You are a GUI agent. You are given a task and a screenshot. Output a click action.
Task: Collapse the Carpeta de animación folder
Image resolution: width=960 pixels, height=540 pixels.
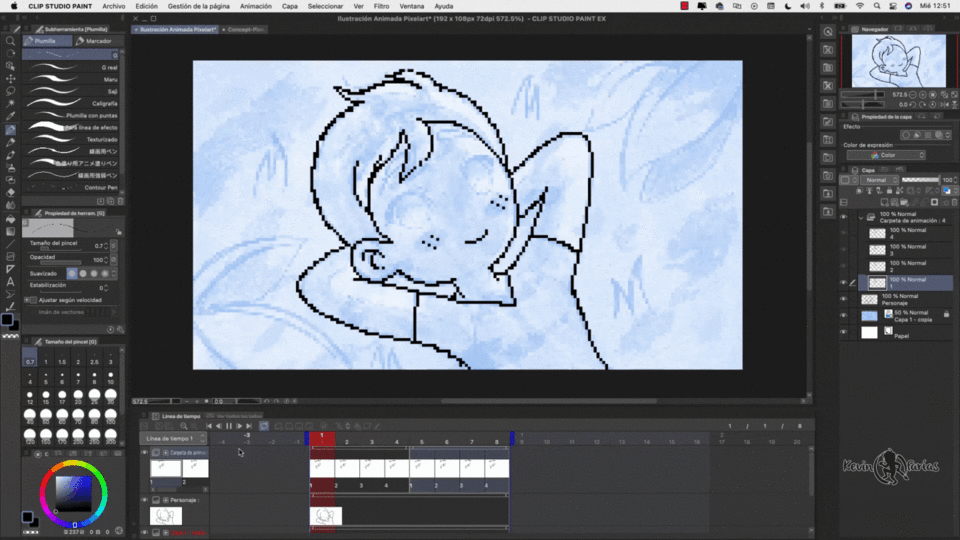pyautogui.click(x=861, y=217)
